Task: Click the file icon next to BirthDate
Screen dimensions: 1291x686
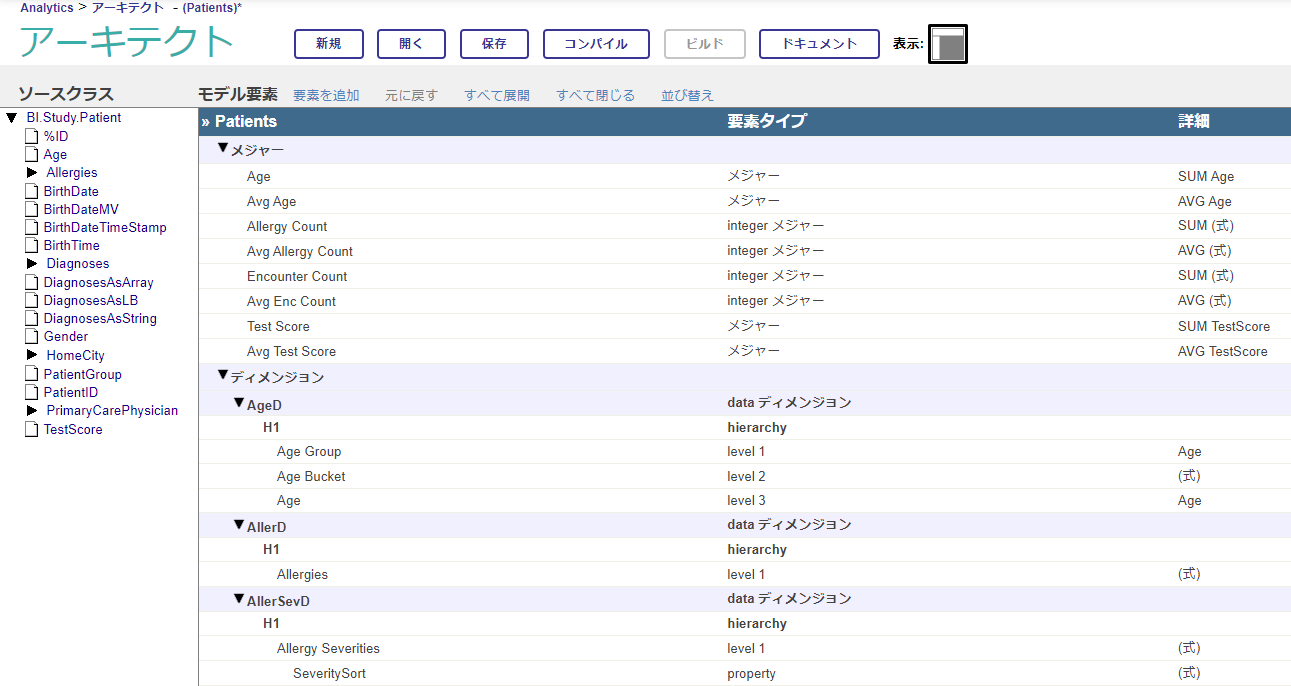Action: [x=31, y=191]
